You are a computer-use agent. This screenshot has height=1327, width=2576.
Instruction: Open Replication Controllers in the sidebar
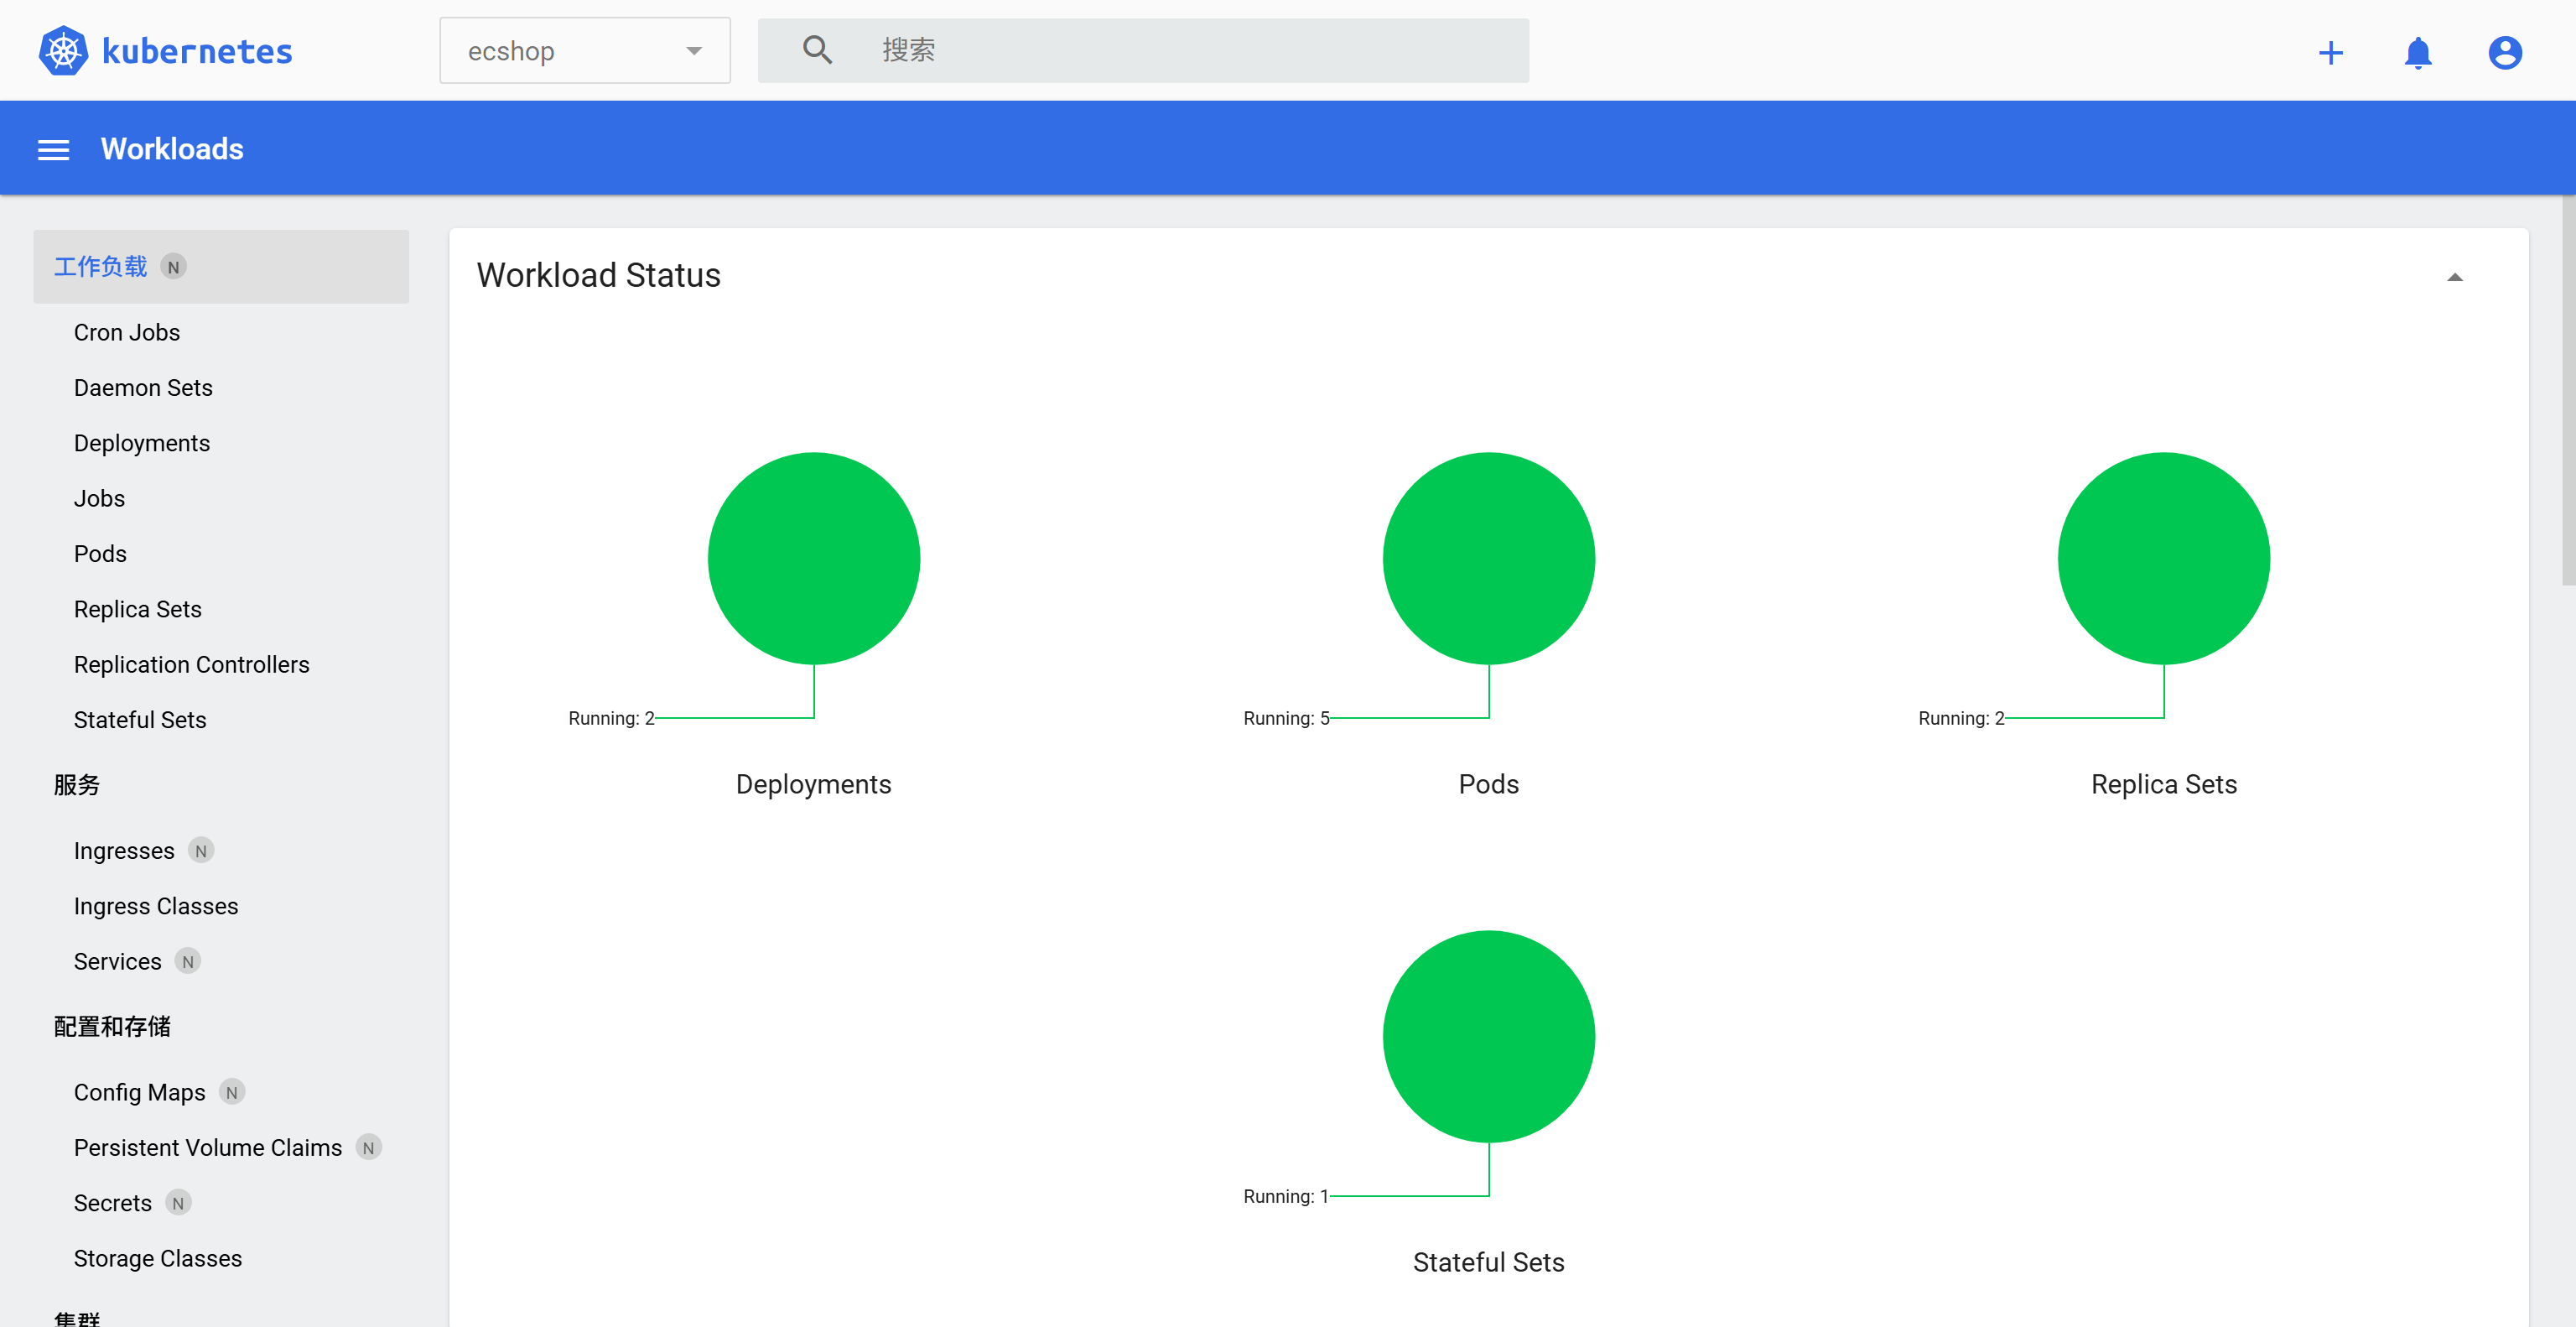(x=192, y=664)
